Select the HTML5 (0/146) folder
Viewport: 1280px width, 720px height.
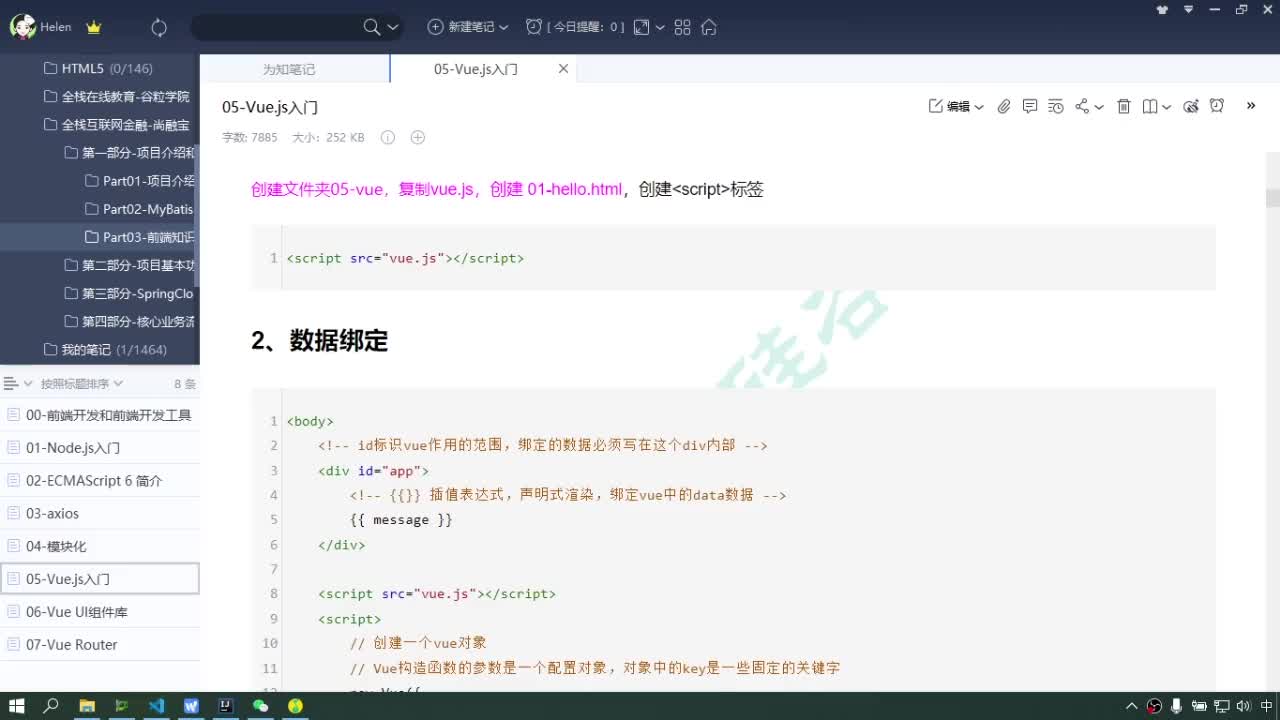100,69
